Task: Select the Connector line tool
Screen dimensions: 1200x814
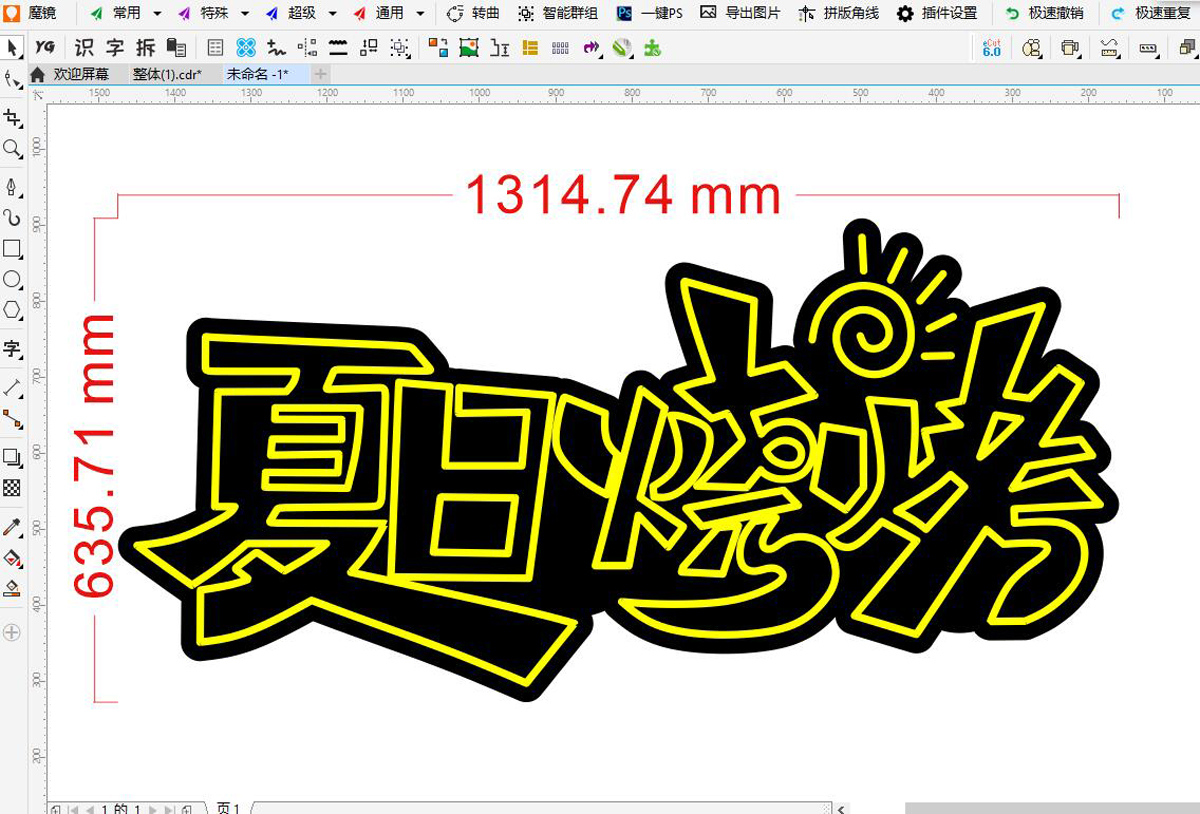Action: pos(12,418)
